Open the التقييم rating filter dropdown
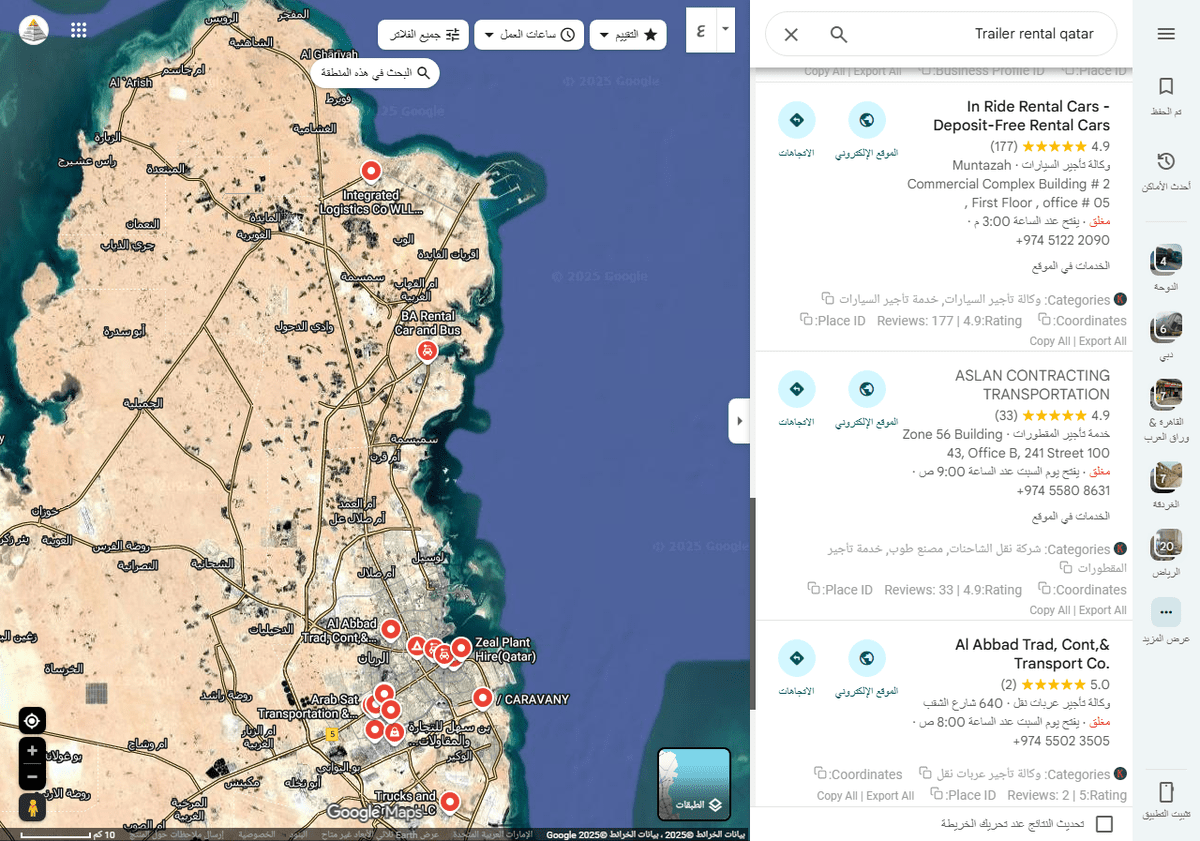1200x841 pixels. point(628,35)
